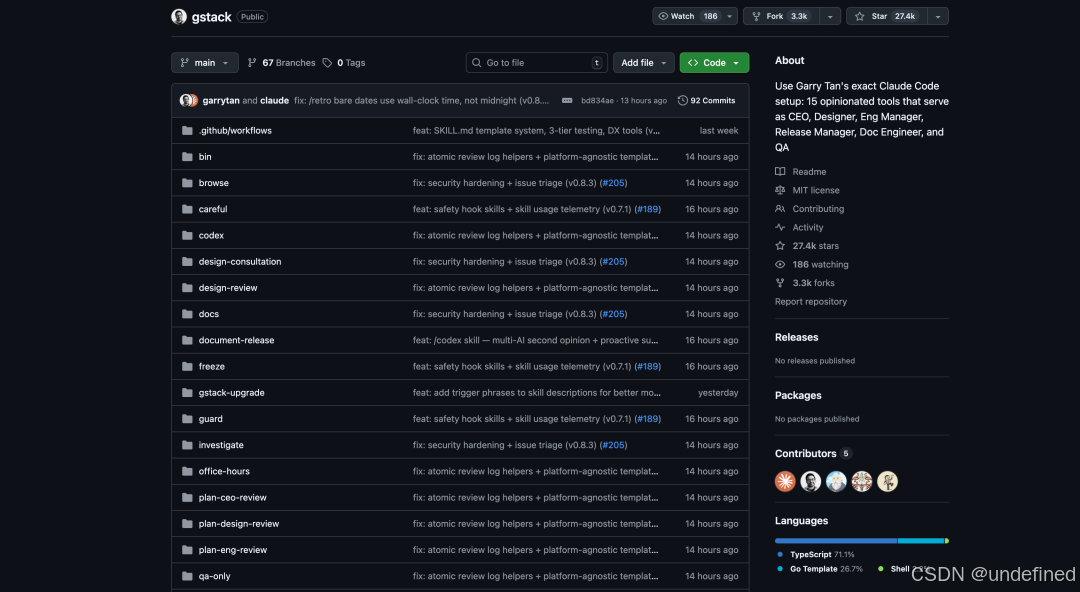Open the main branch dropdown
Screen dimensions: 1080x592
205,63
